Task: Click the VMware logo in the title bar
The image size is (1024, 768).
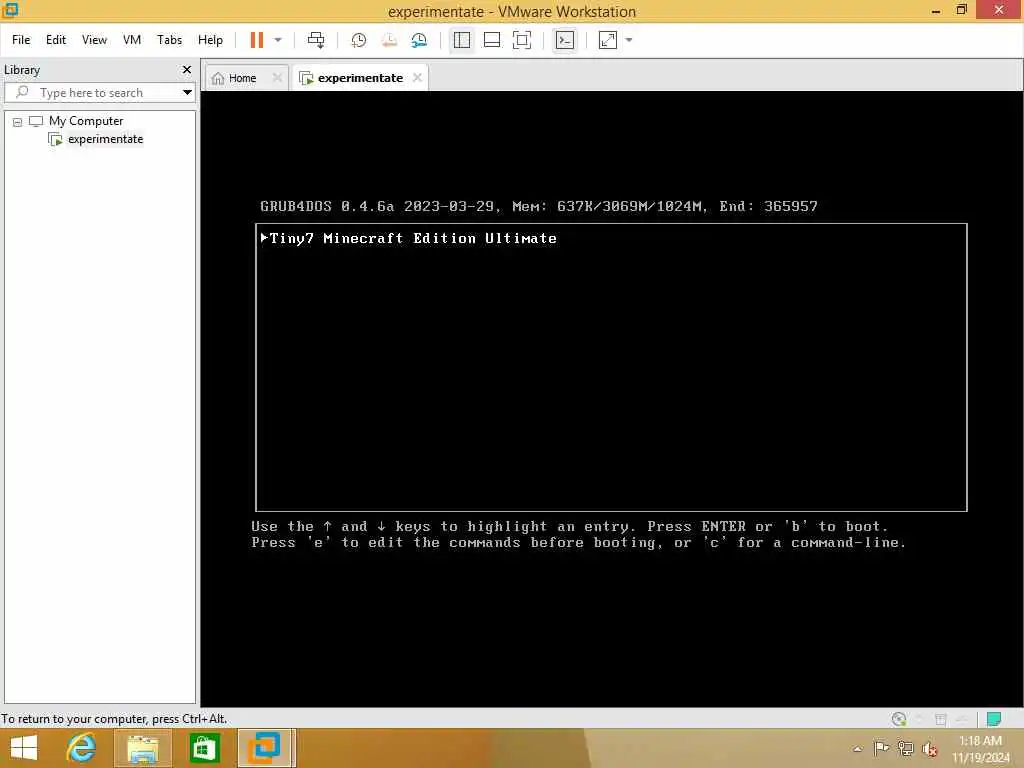Action: click(10, 10)
